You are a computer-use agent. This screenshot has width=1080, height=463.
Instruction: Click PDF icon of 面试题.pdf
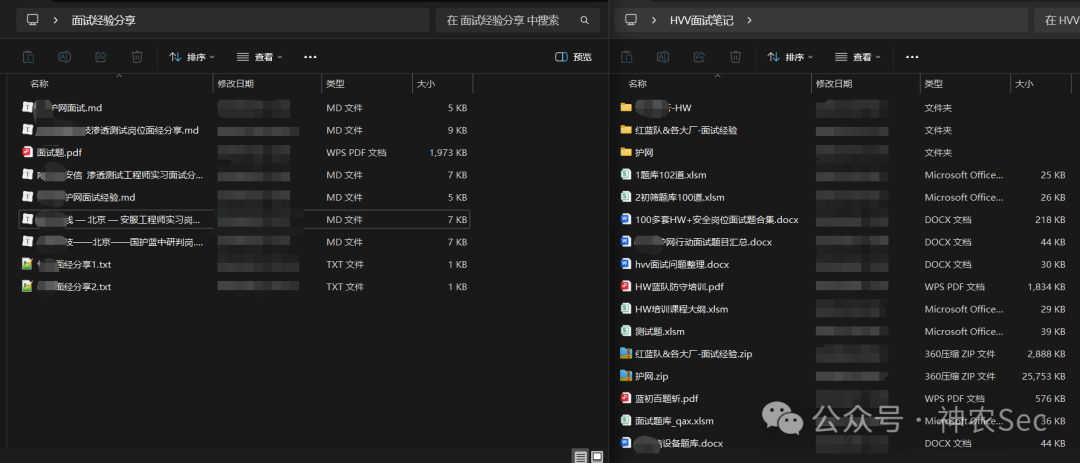click(x=28, y=152)
